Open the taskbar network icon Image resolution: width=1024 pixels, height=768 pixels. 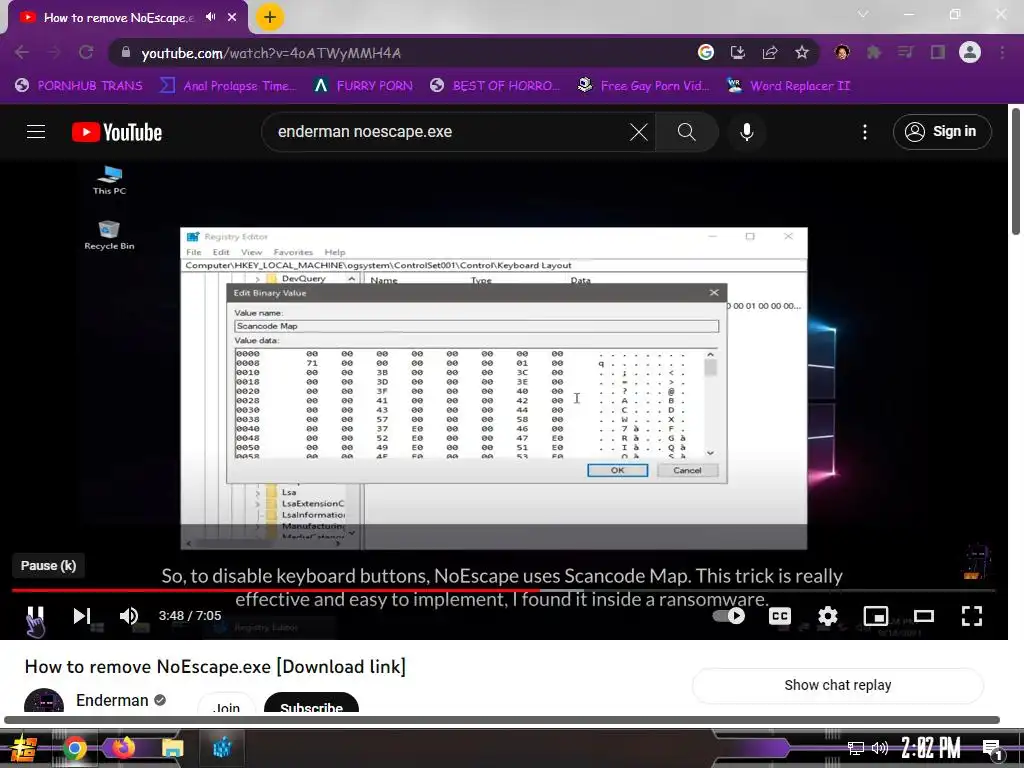tap(855, 748)
